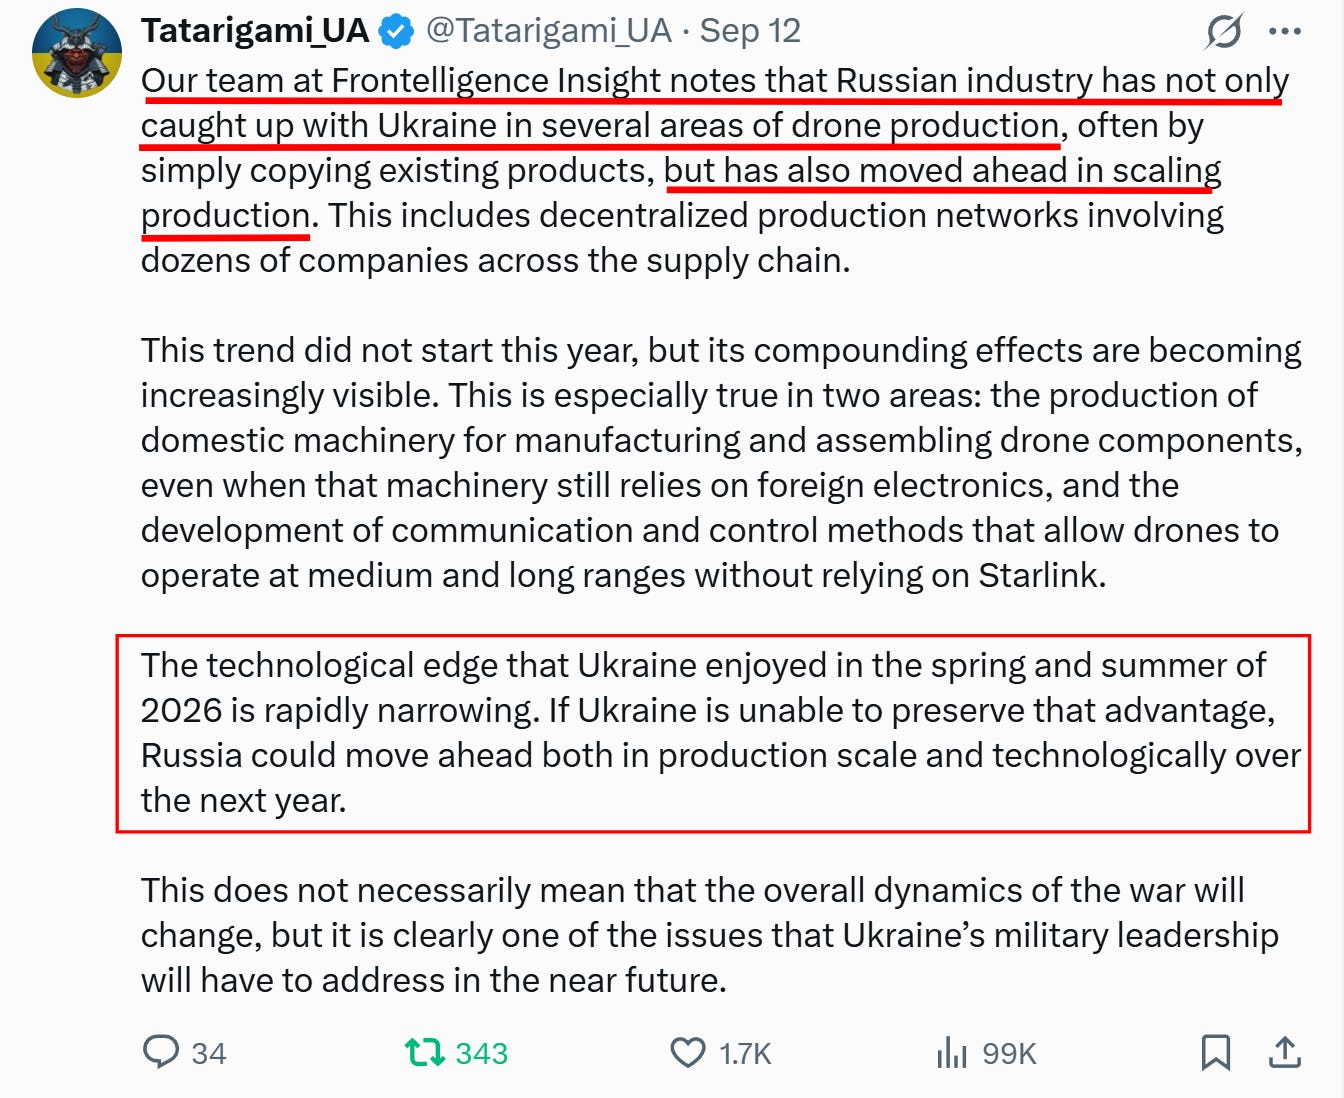Click the paragraph beginning "This trend did not start"
Image resolution: width=1344 pixels, height=1098 pixels.
click(721, 463)
